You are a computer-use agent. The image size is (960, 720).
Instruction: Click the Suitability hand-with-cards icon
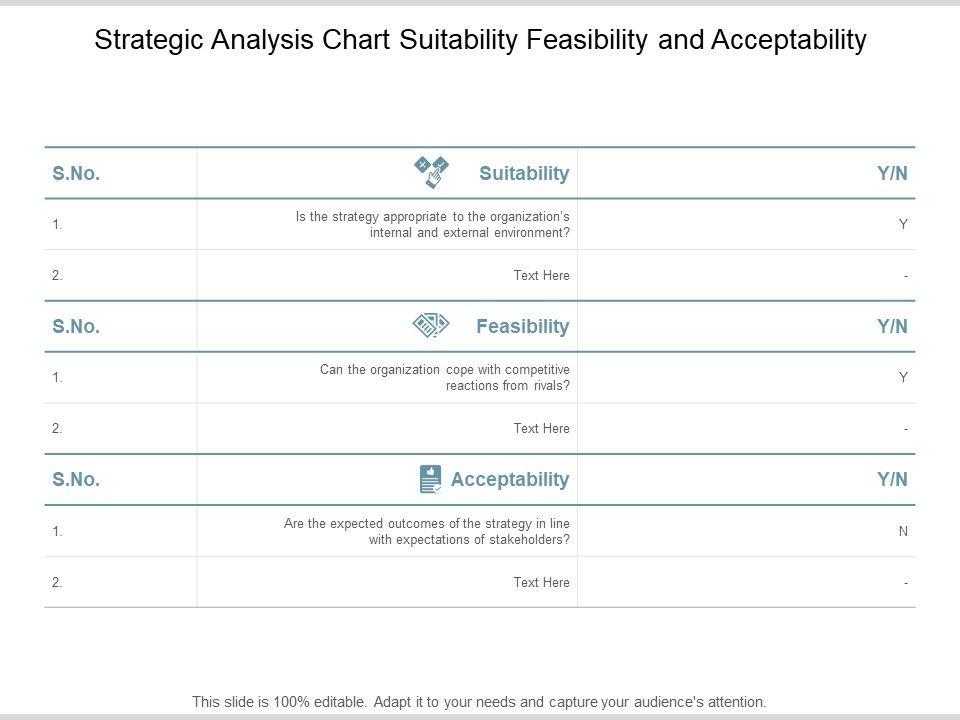click(x=432, y=172)
